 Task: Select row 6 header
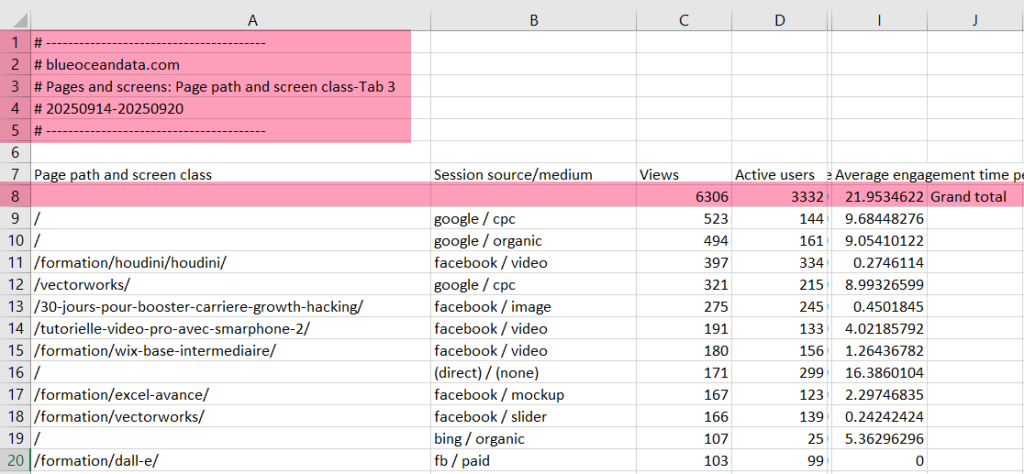(15, 153)
